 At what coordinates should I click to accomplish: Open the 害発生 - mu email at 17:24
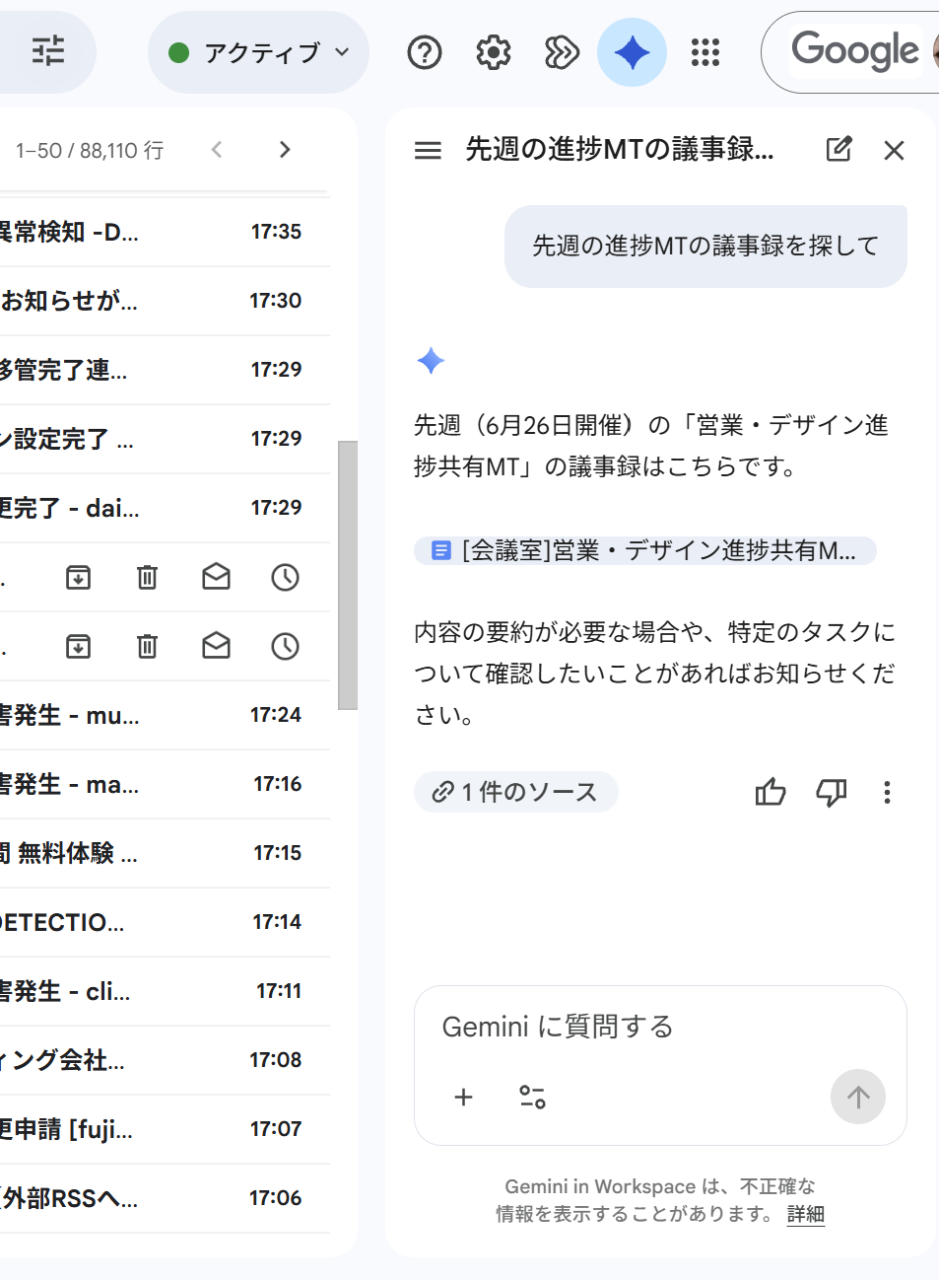[x=165, y=715]
